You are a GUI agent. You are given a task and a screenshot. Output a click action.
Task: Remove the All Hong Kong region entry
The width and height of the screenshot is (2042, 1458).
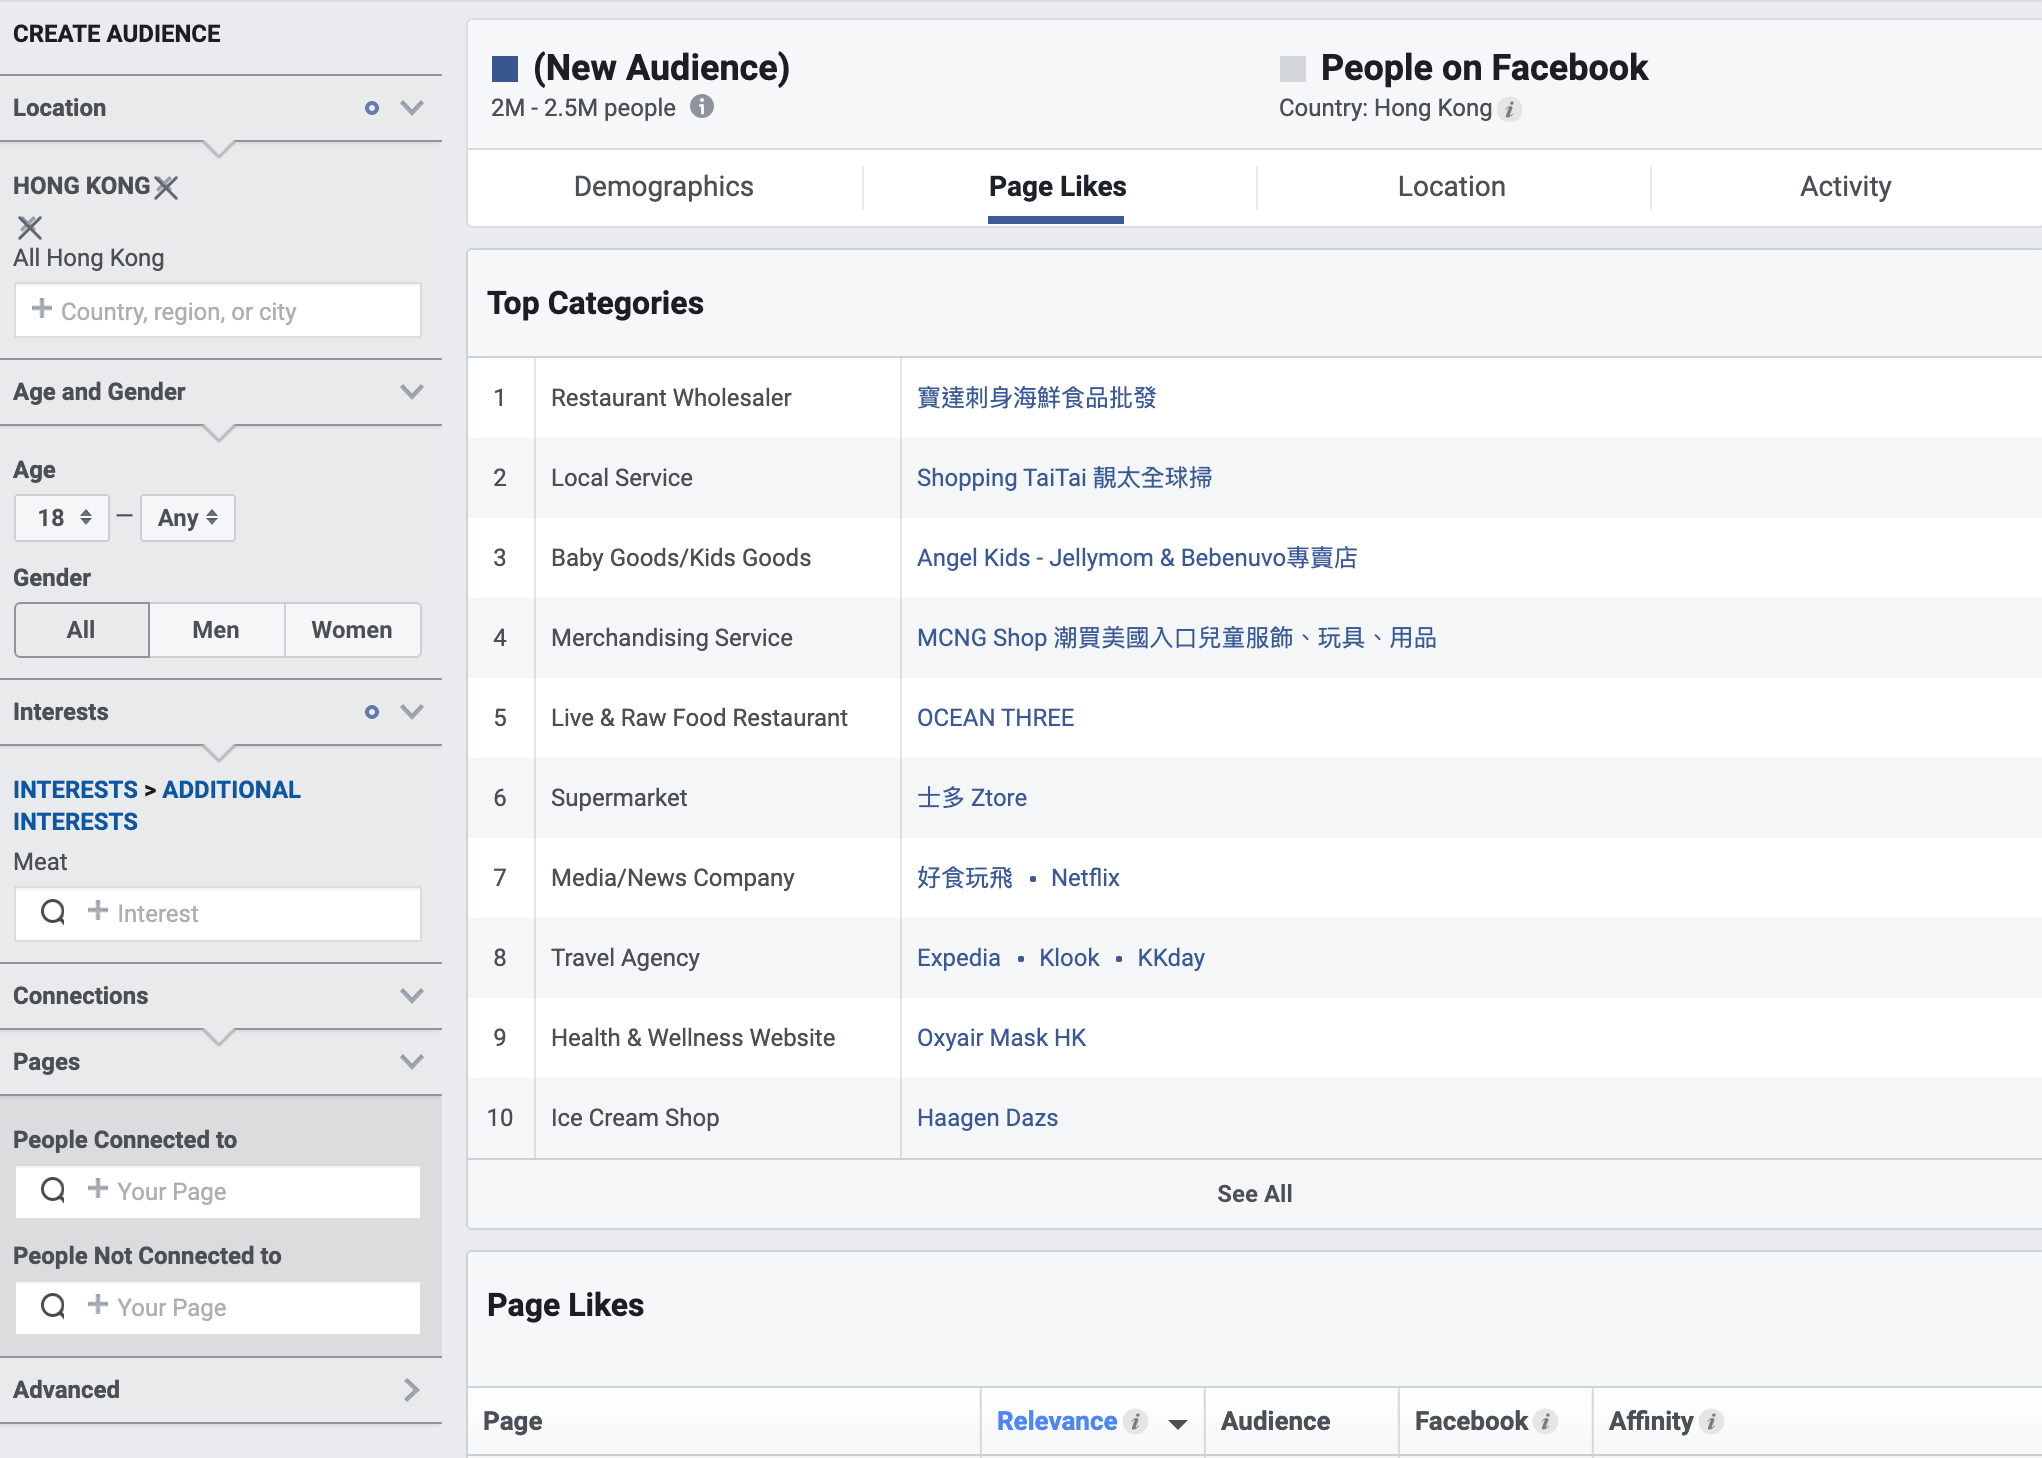click(x=30, y=227)
